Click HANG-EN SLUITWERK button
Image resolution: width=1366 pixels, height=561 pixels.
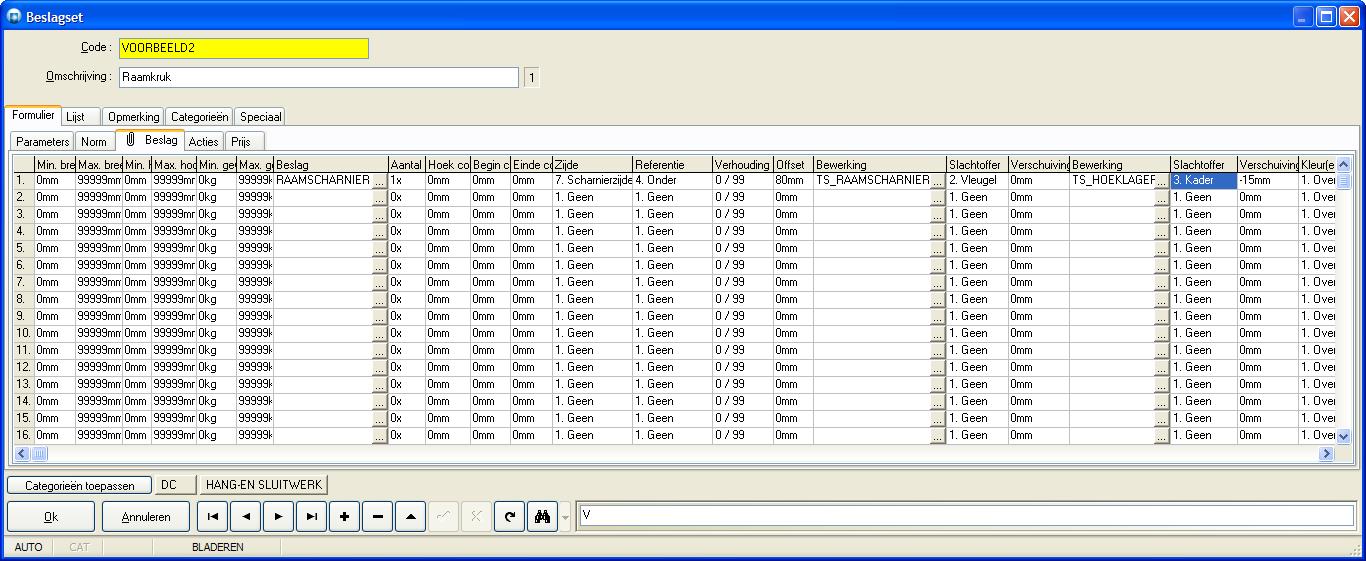pos(264,485)
